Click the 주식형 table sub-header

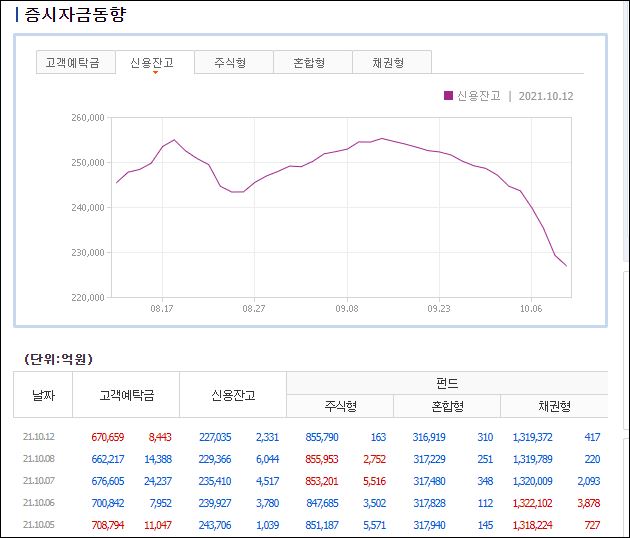(340, 406)
